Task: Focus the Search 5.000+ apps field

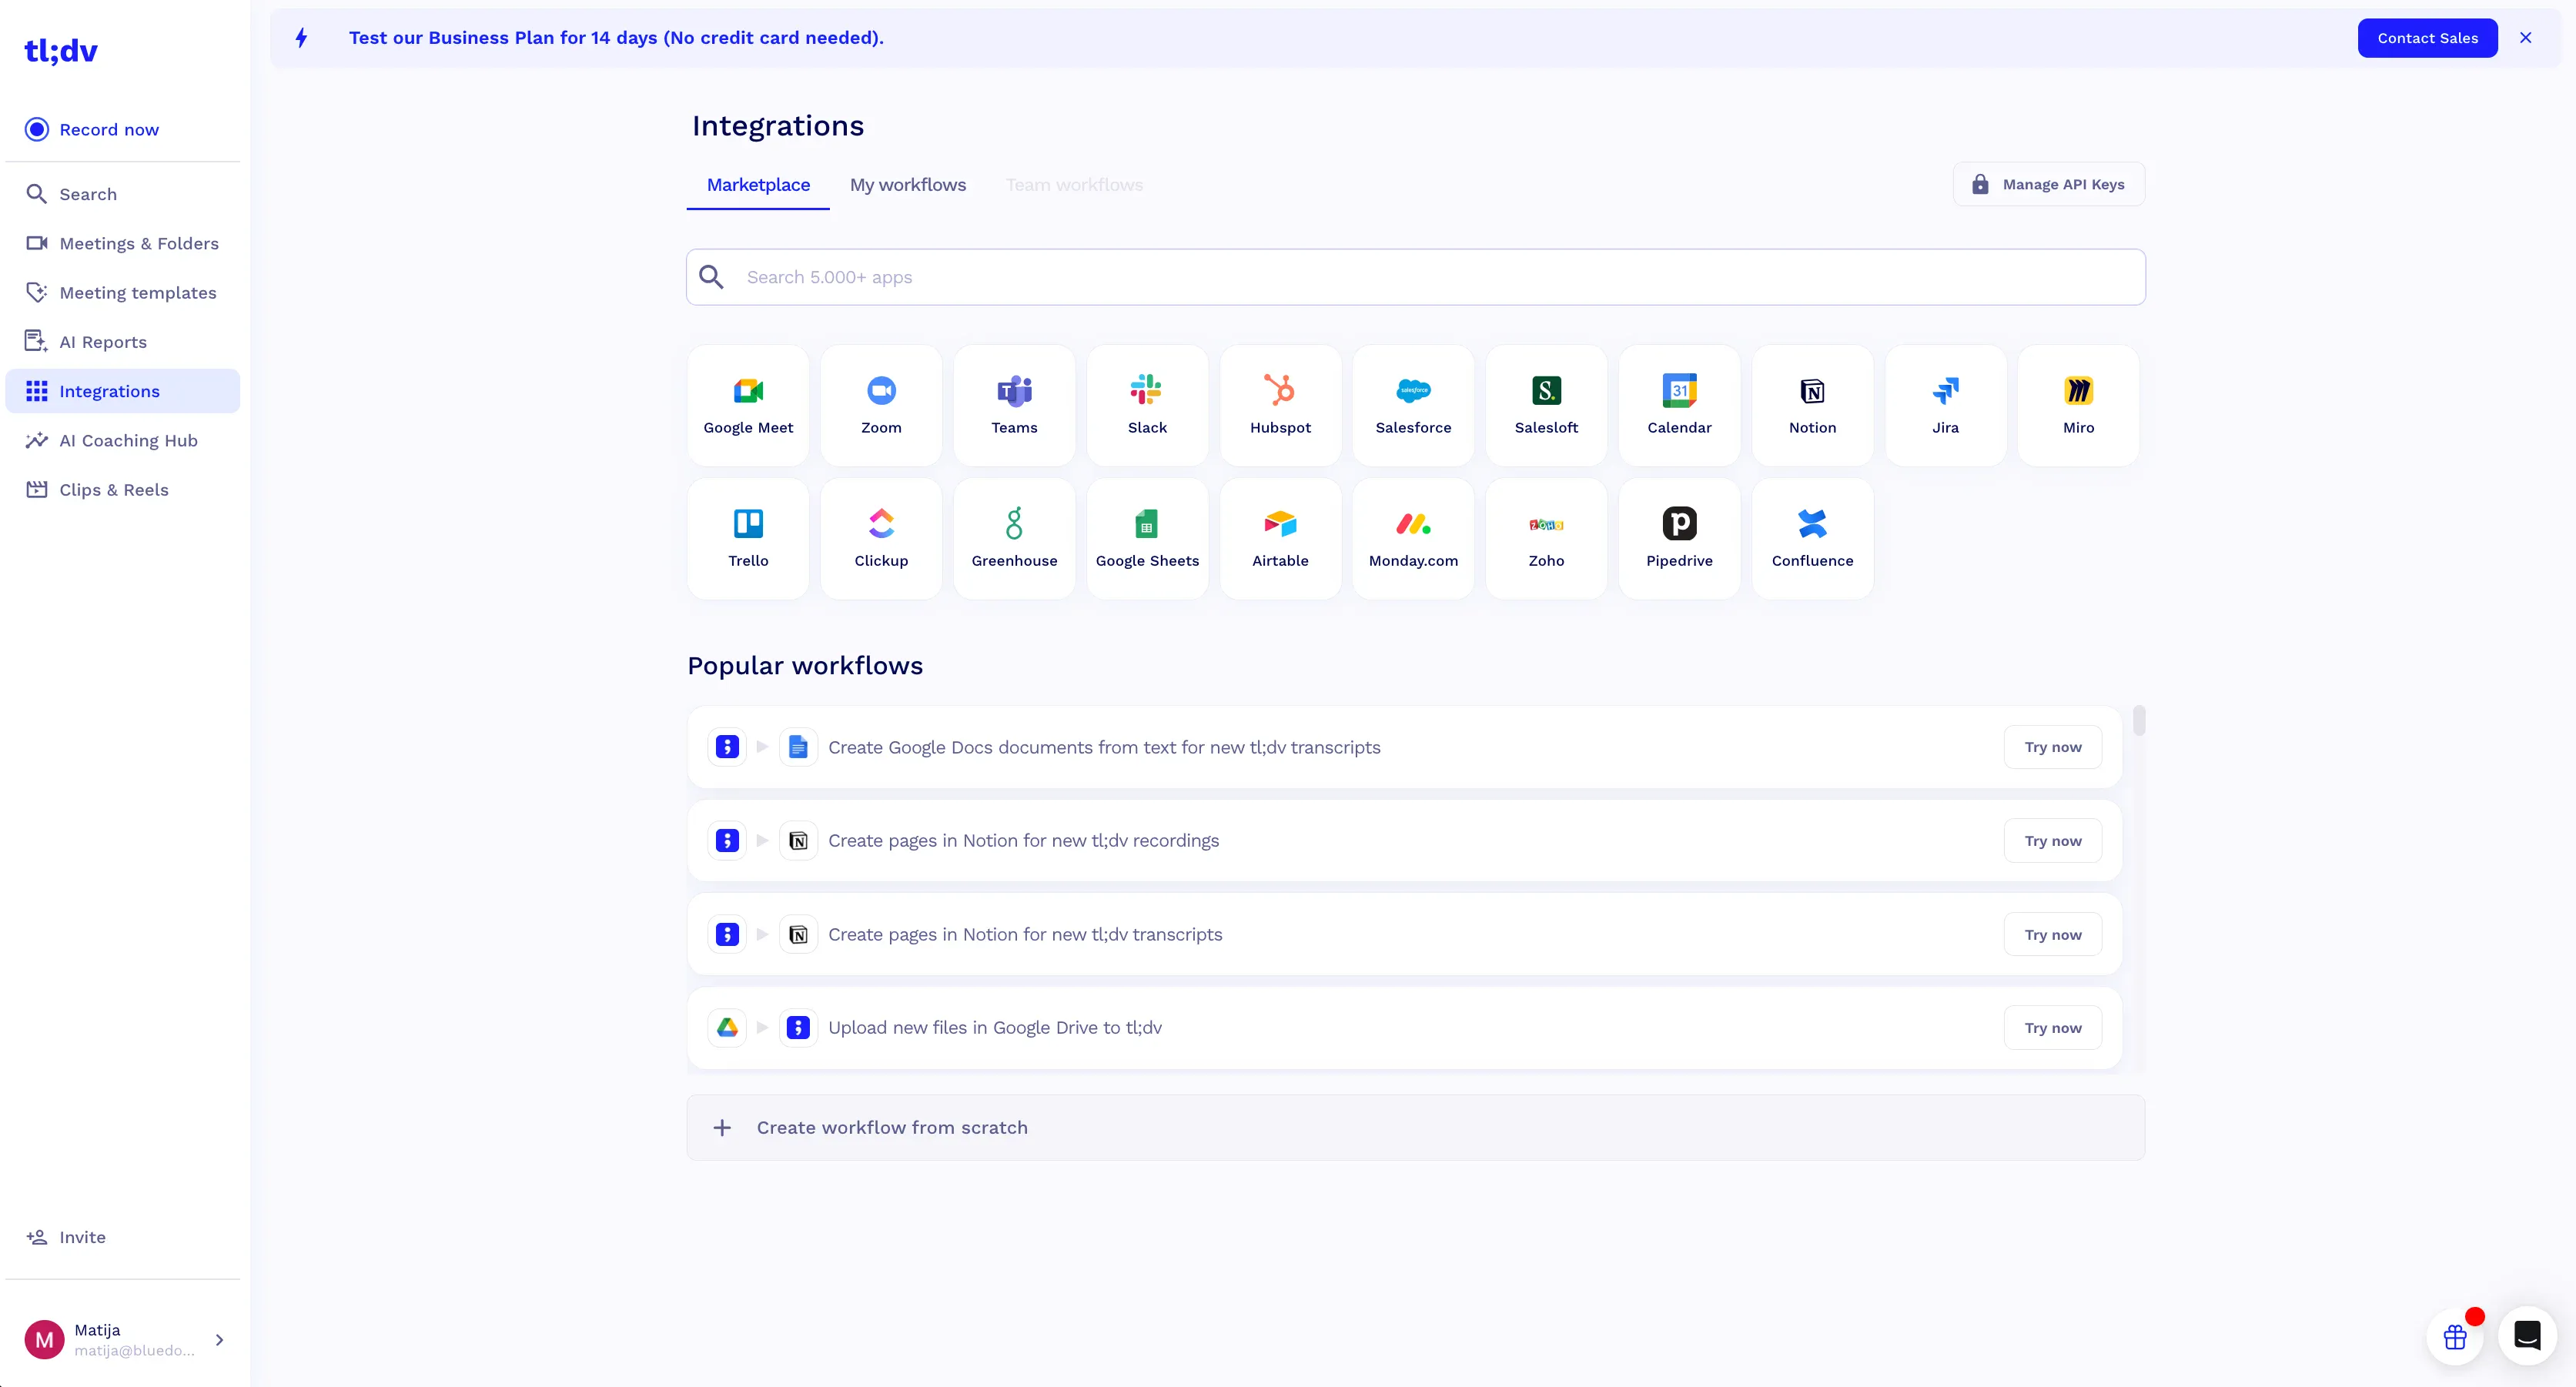Action: click(1415, 277)
